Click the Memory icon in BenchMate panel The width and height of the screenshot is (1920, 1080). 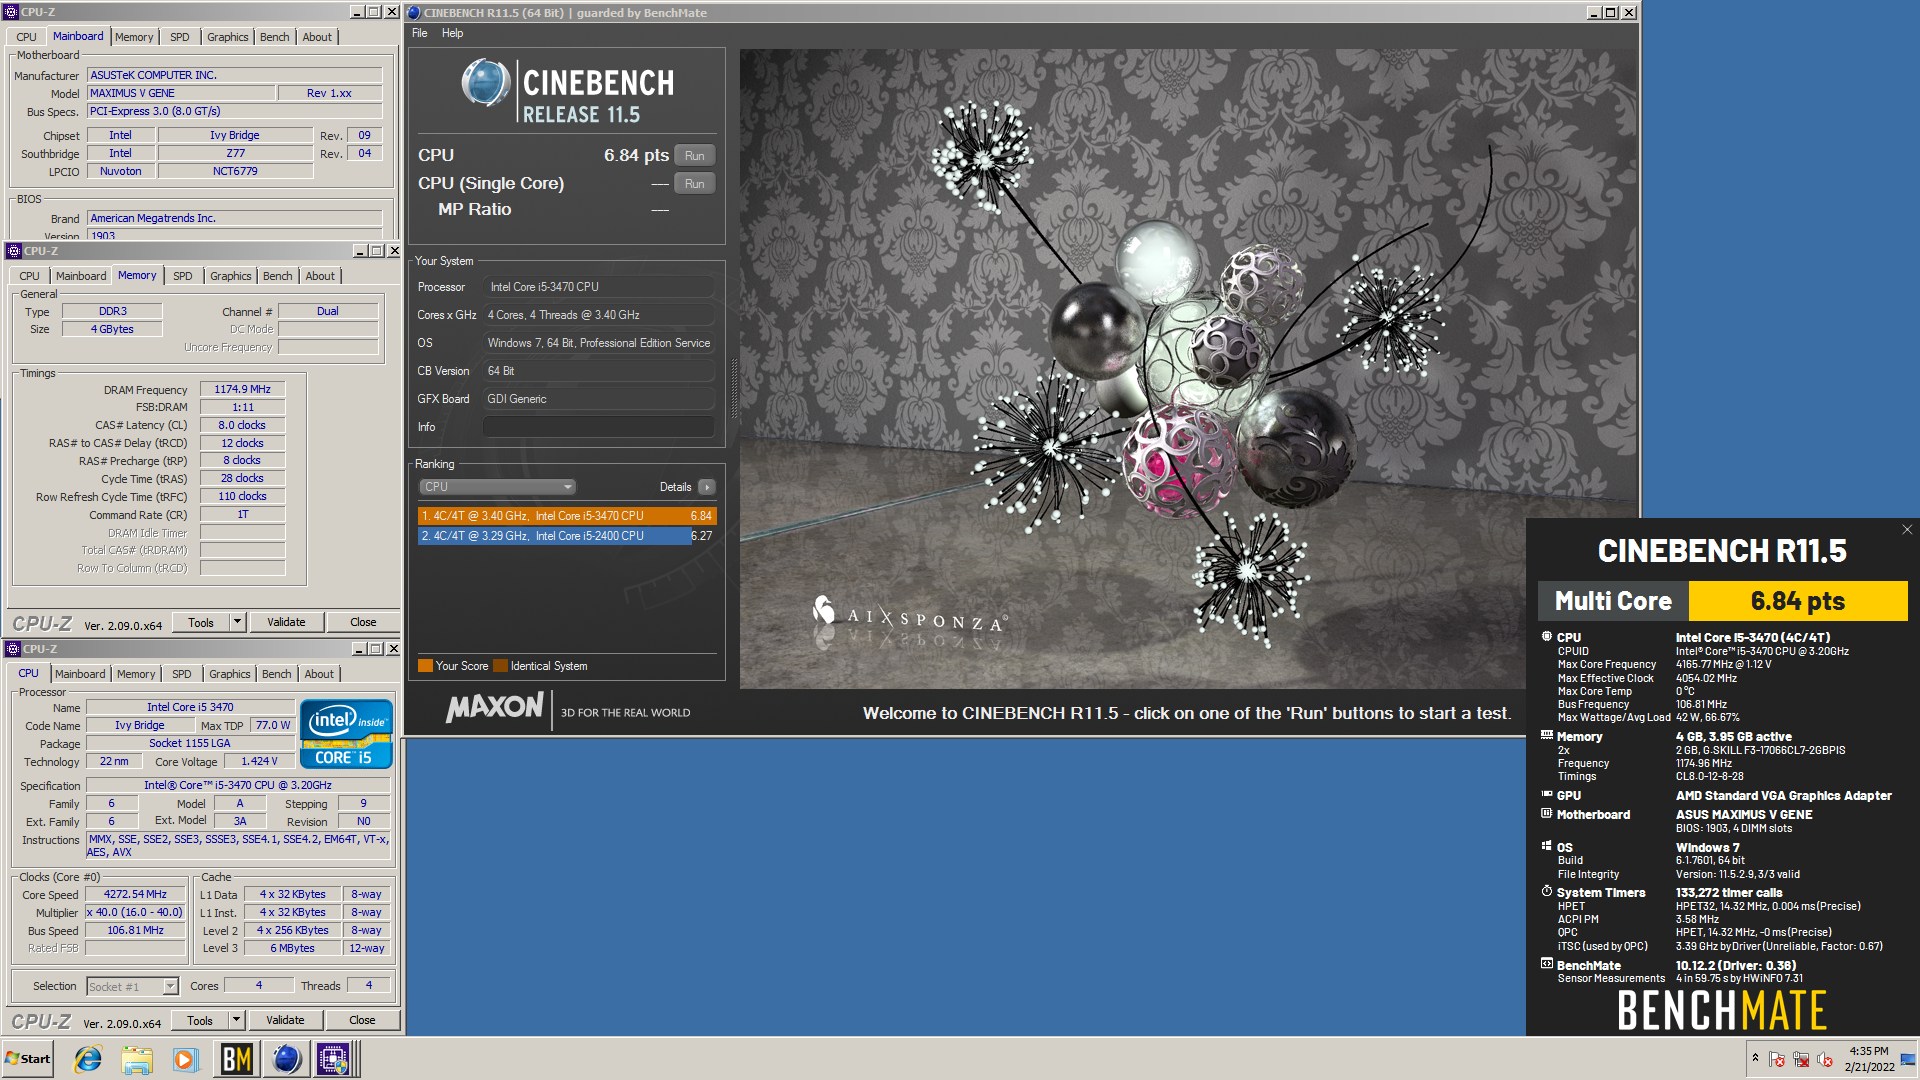pos(1547,735)
